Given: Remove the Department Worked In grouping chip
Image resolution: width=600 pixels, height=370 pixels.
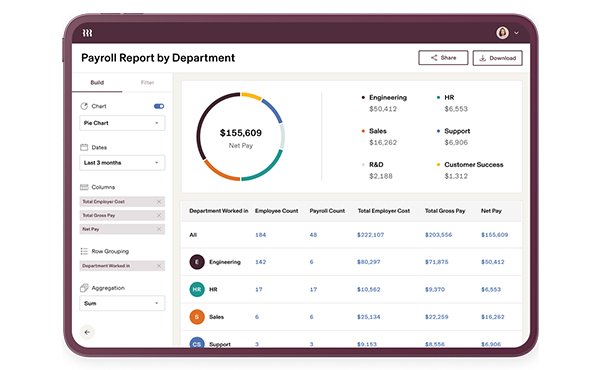Looking at the screenshot, I should (159, 266).
